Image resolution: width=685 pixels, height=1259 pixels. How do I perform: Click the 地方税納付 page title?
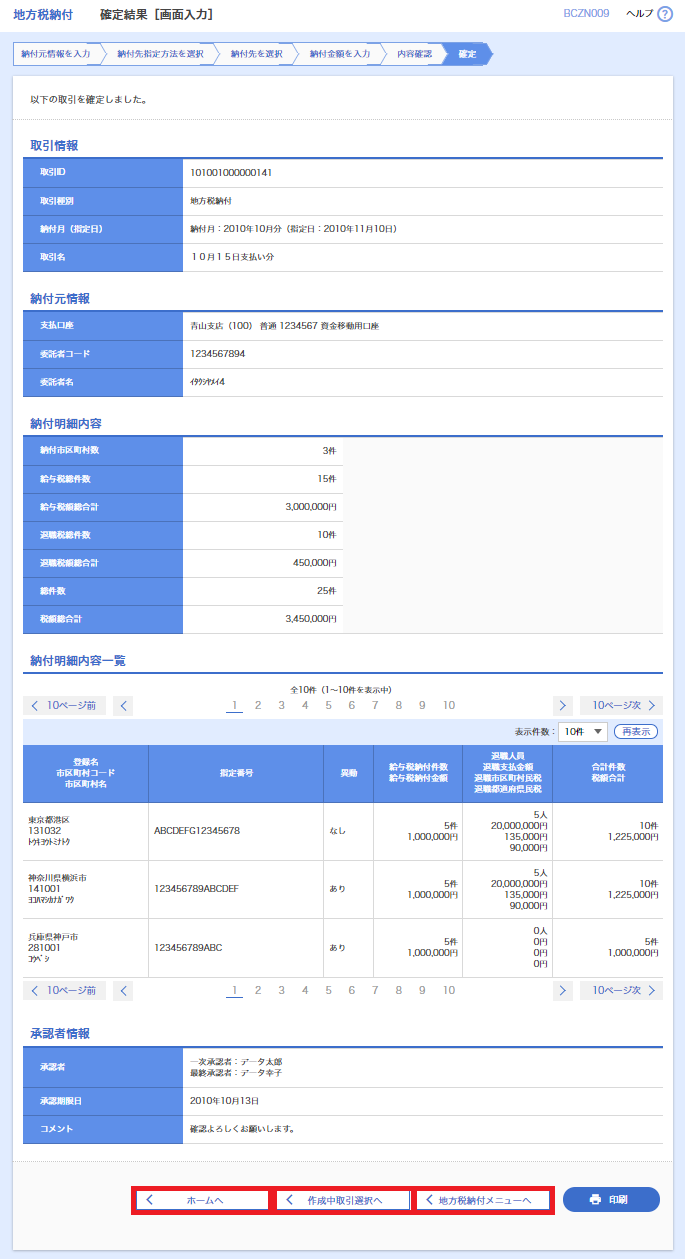(43, 15)
